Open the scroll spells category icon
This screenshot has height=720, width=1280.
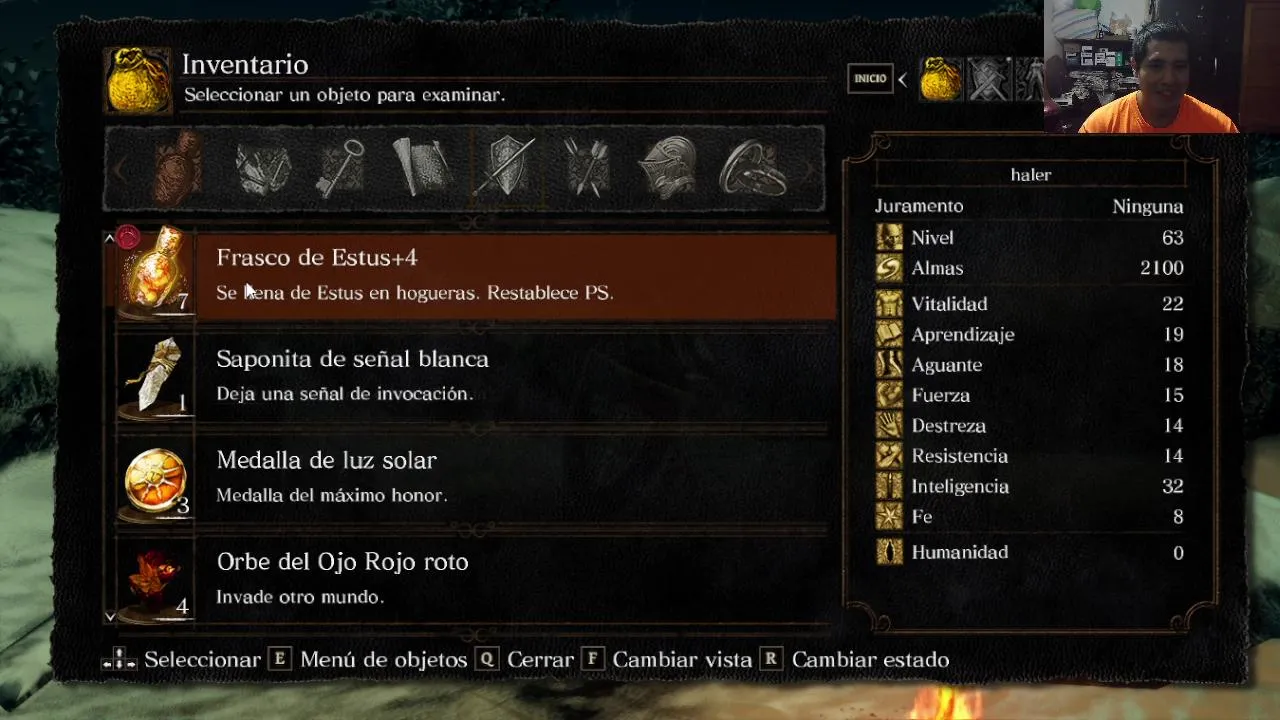pyautogui.click(x=422, y=167)
